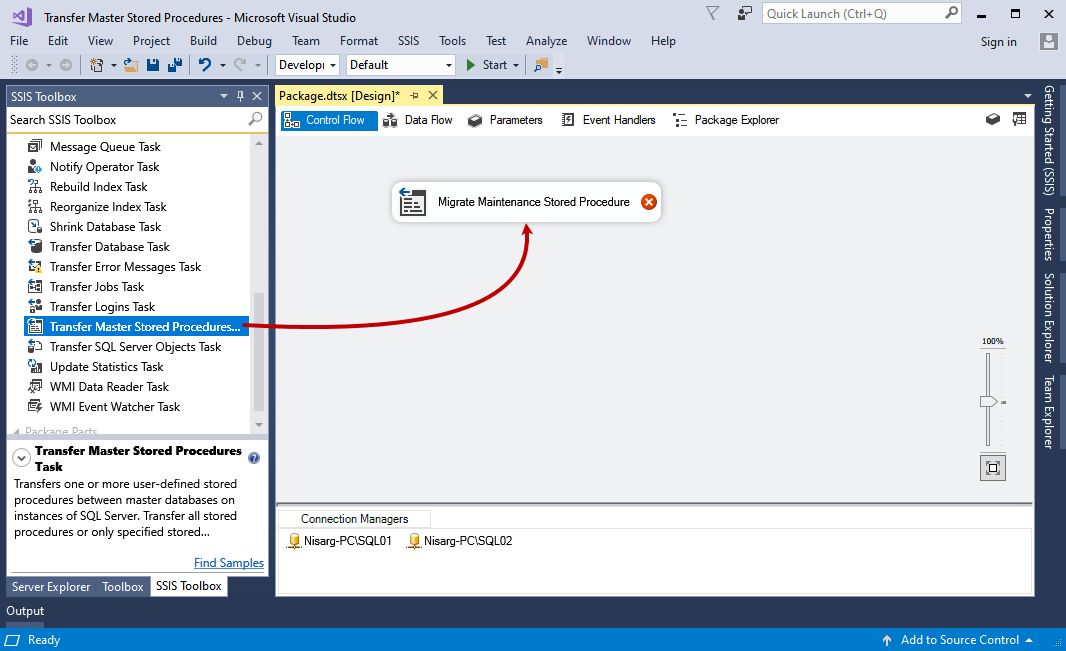Open toolbar overflow options arrow
The image size is (1066, 651).
(559, 69)
